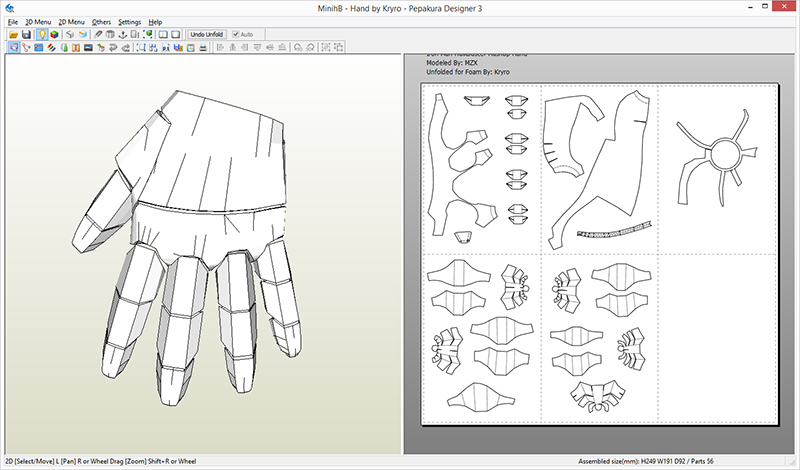Click the rotate-right cloud arrow icon
This screenshot has height=470, width=800.
tap(310, 47)
